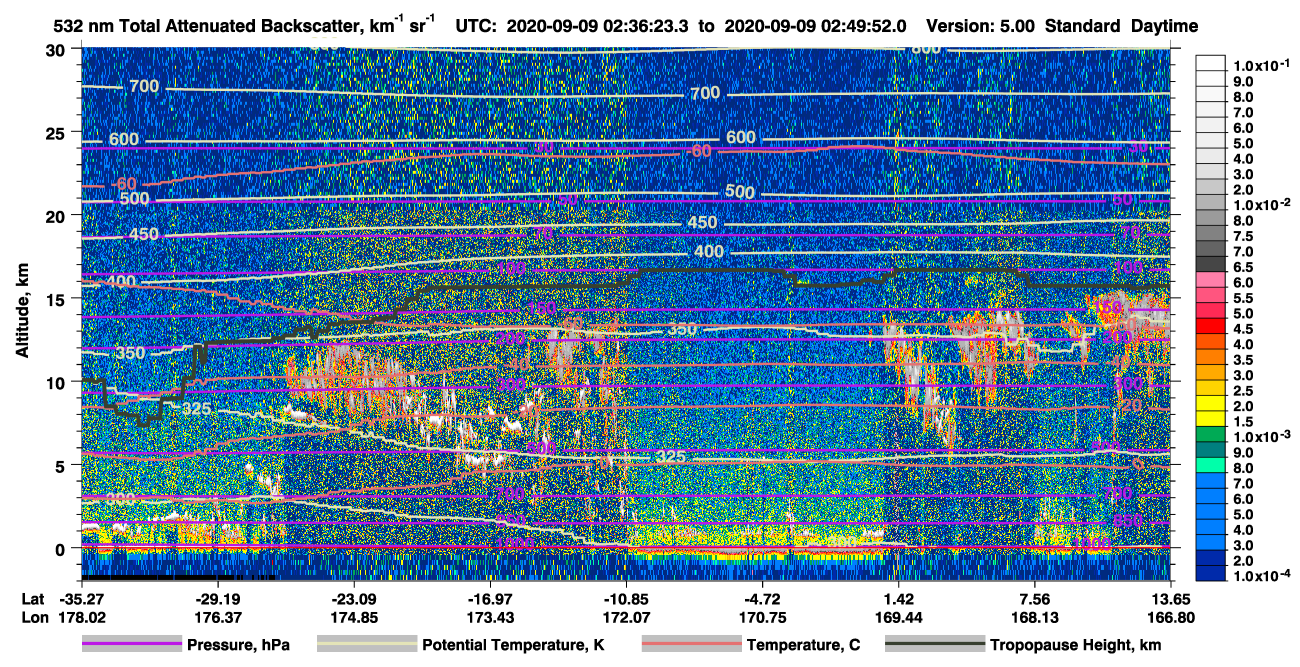Click the longitude value "173.43"

491,617
